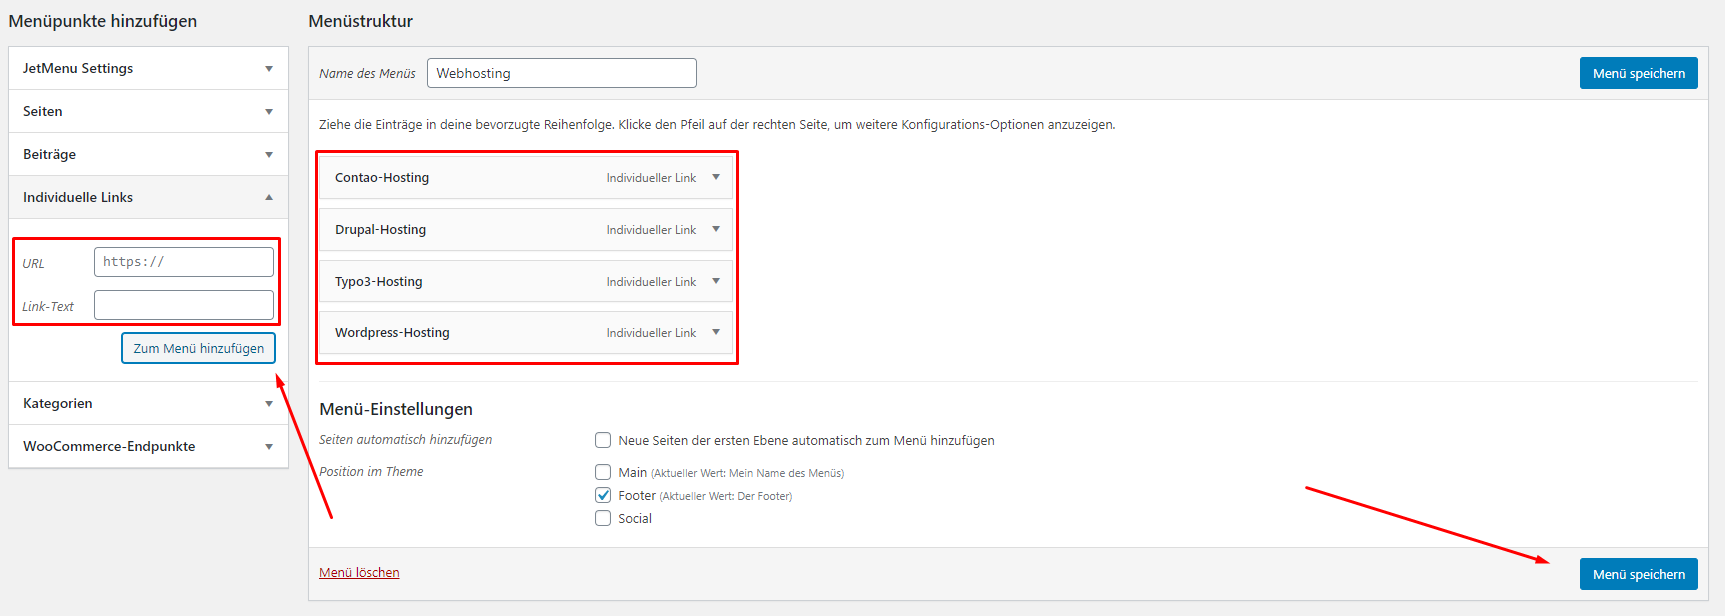Enable automatic adding of new top-level pages

pos(603,440)
